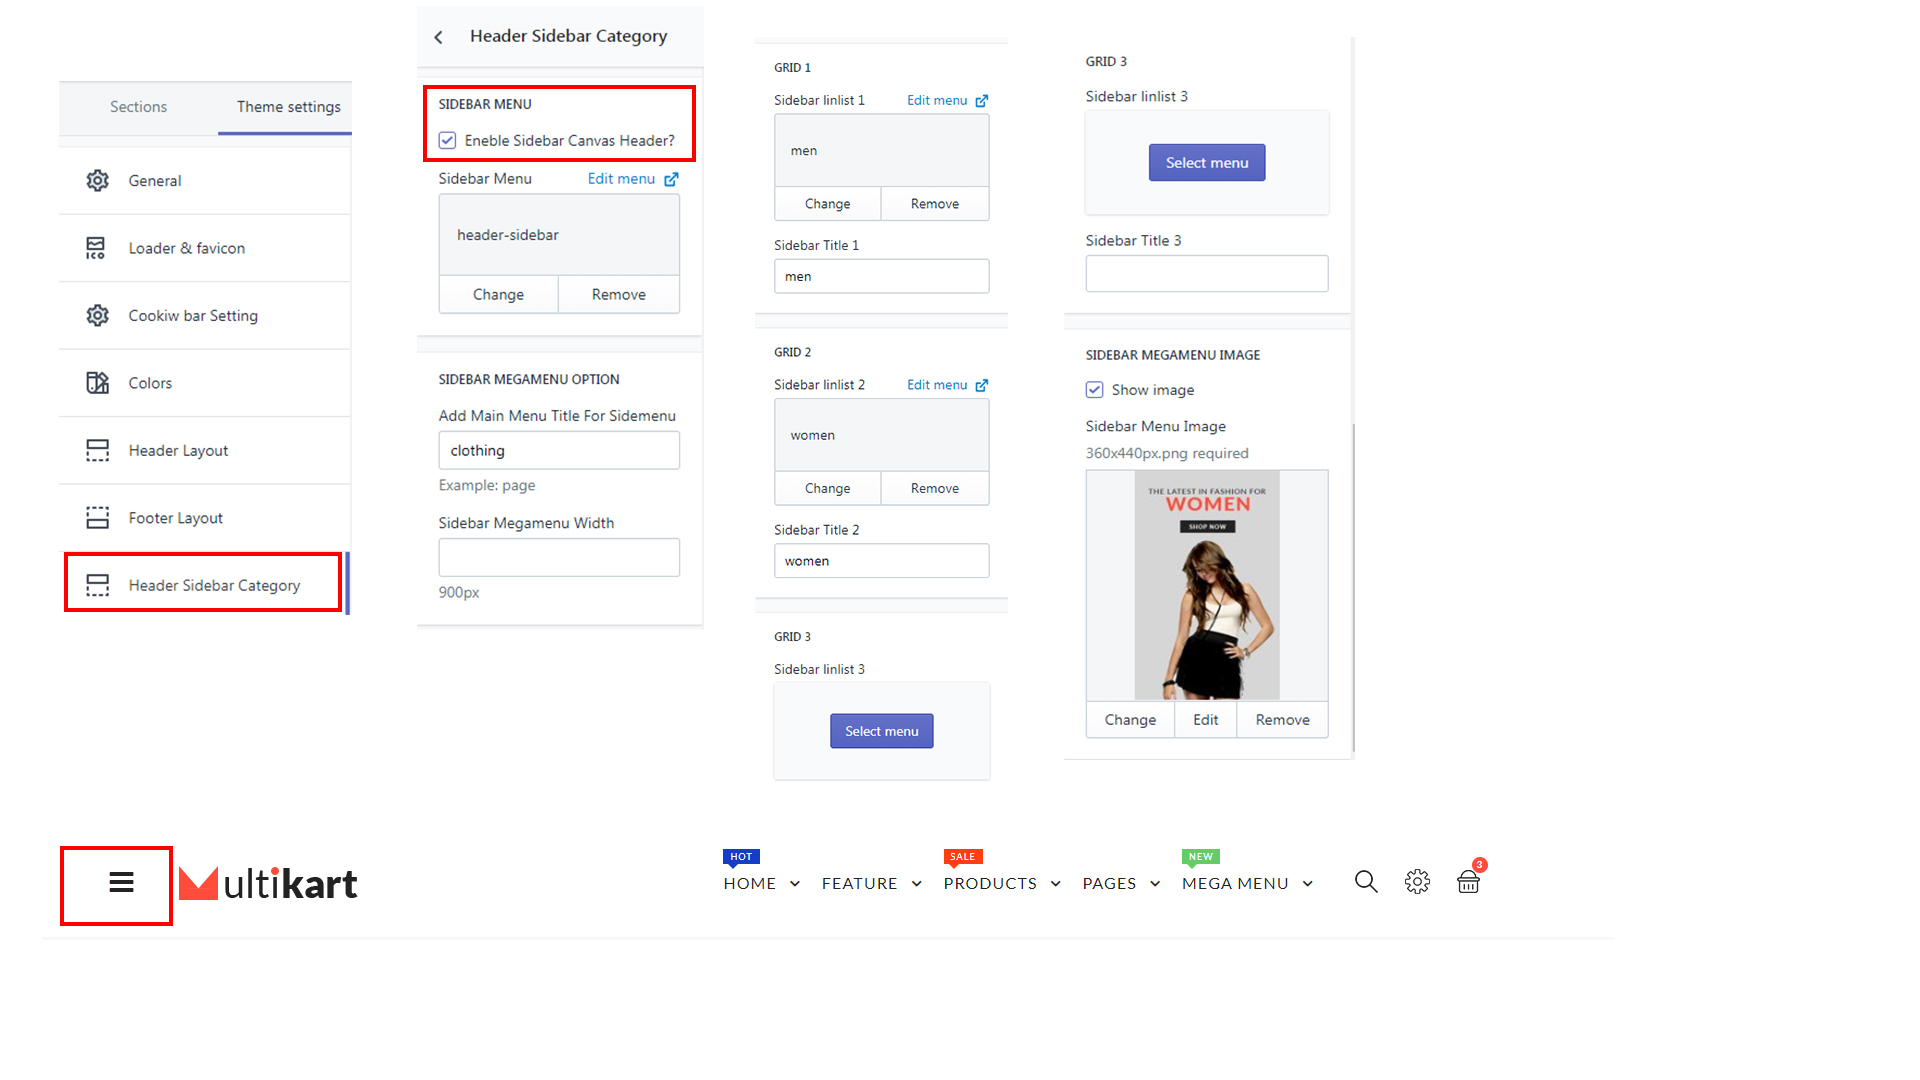Viewport: 1920px width, 1080px height.
Task: Click the Colors palette icon
Action: [97, 383]
